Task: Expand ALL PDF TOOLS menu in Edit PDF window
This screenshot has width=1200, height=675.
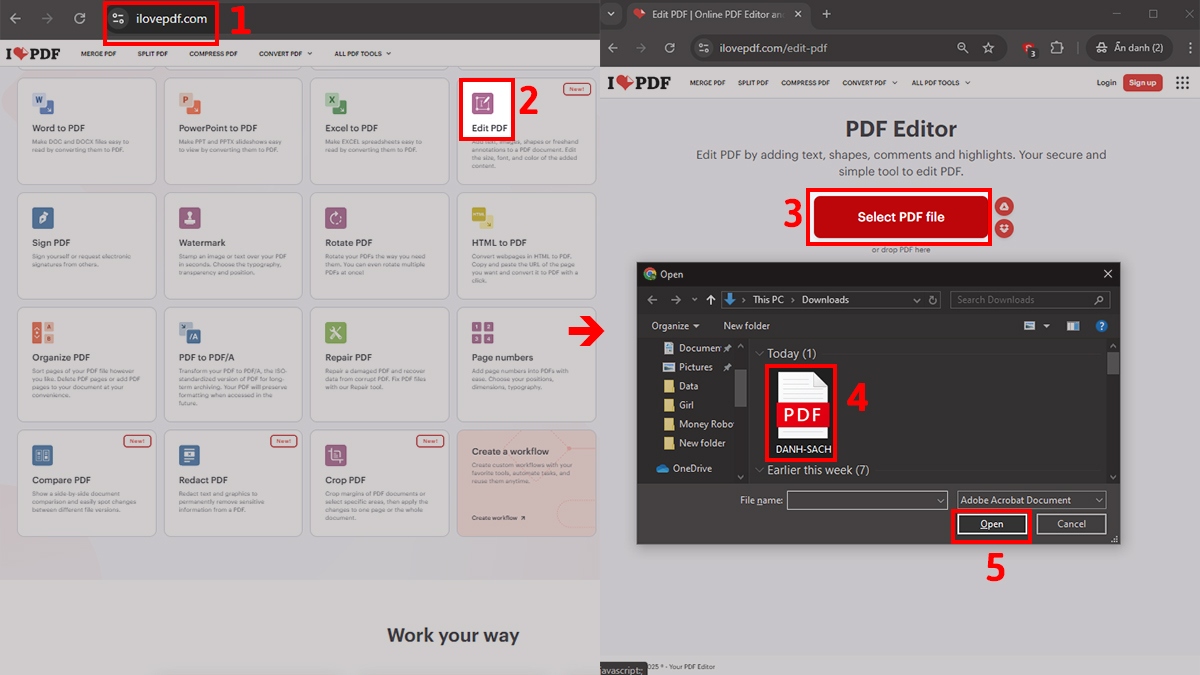Action: click(x=940, y=83)
